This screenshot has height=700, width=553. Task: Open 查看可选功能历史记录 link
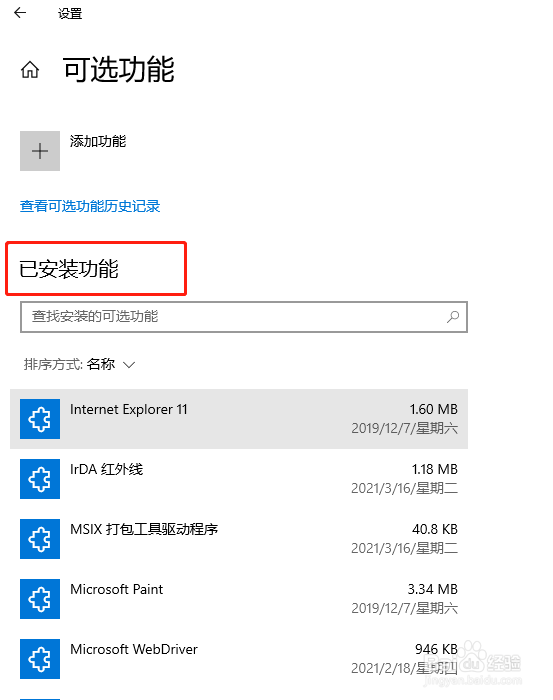pos(90,206)
